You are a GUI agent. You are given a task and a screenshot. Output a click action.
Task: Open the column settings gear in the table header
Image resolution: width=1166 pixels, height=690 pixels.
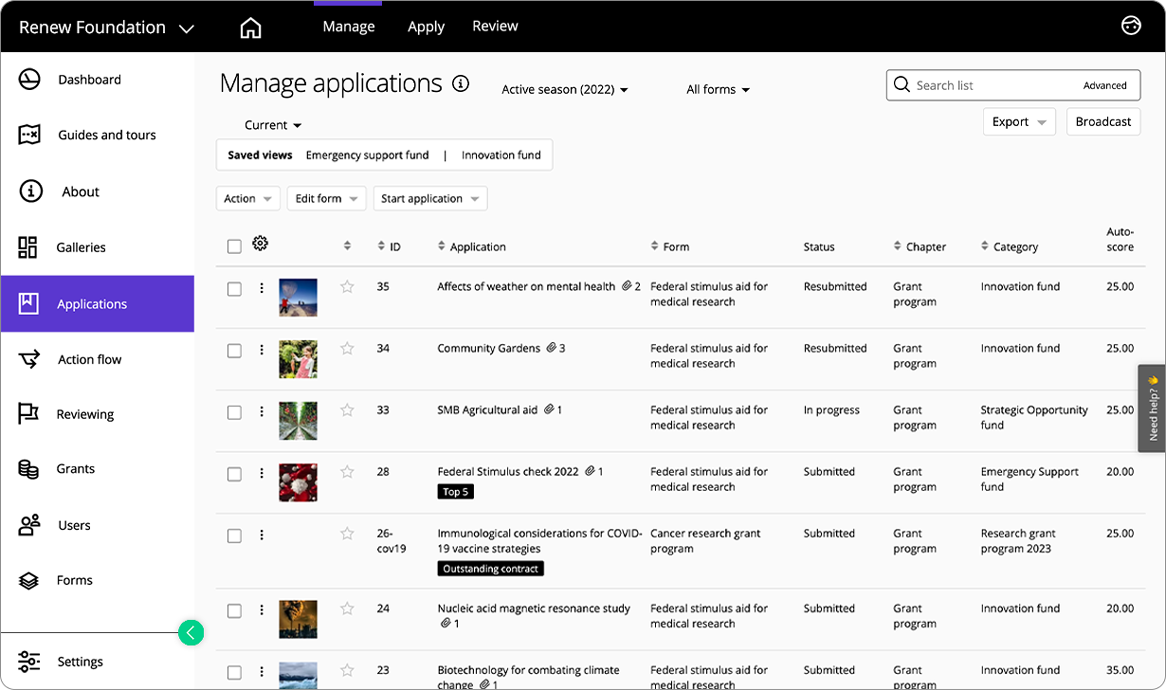coord(261,242)
